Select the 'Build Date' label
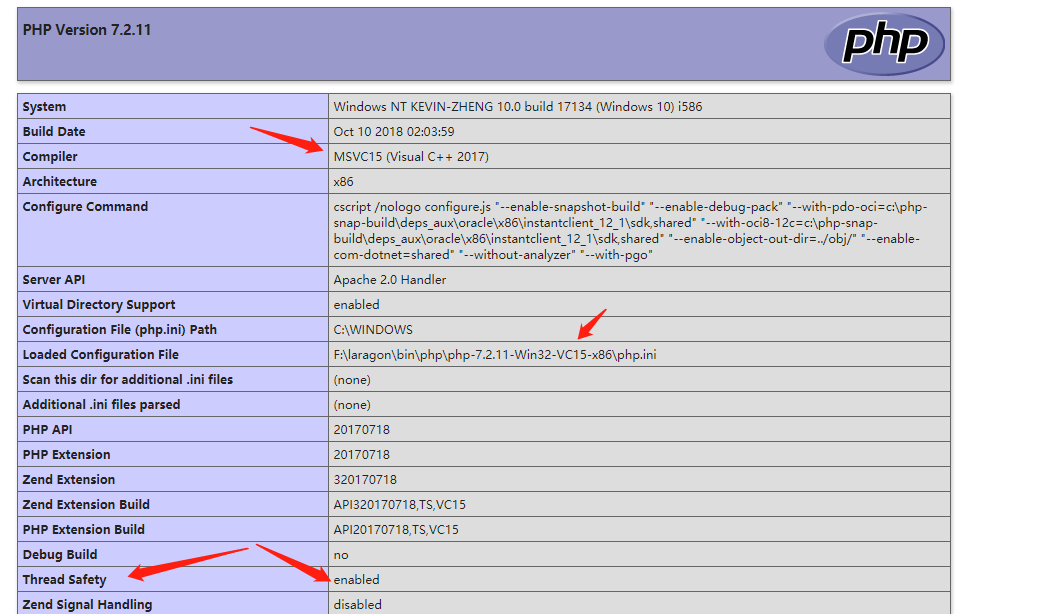This screenshot has height=614, width=1040. [54, 131]
